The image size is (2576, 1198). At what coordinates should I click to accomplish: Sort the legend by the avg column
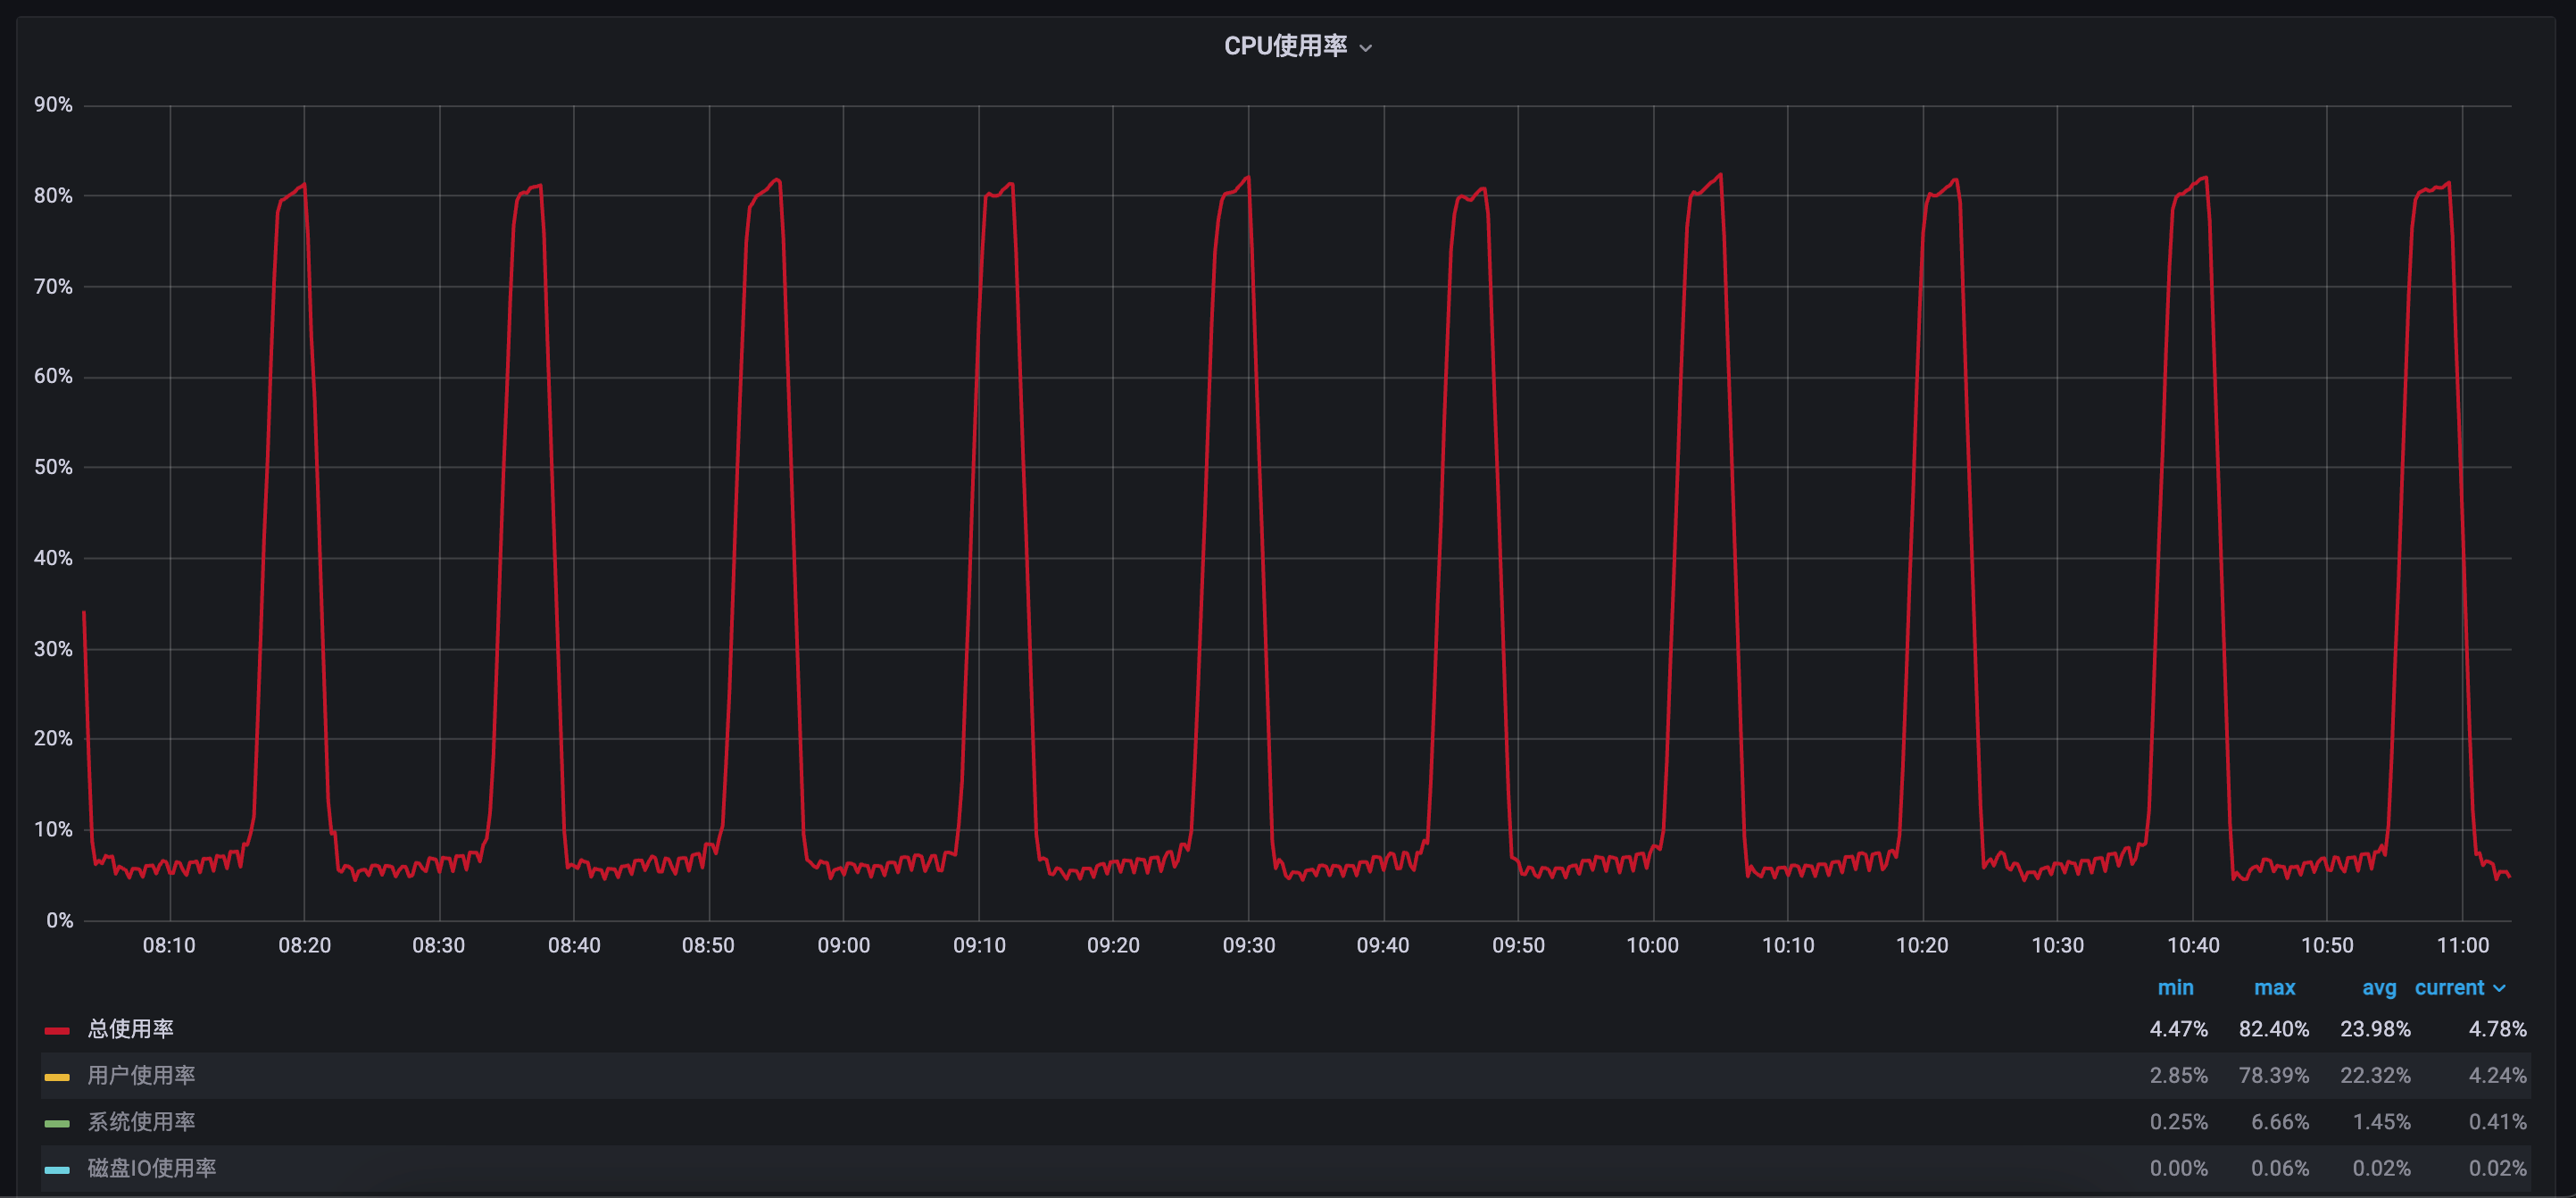2379,988
